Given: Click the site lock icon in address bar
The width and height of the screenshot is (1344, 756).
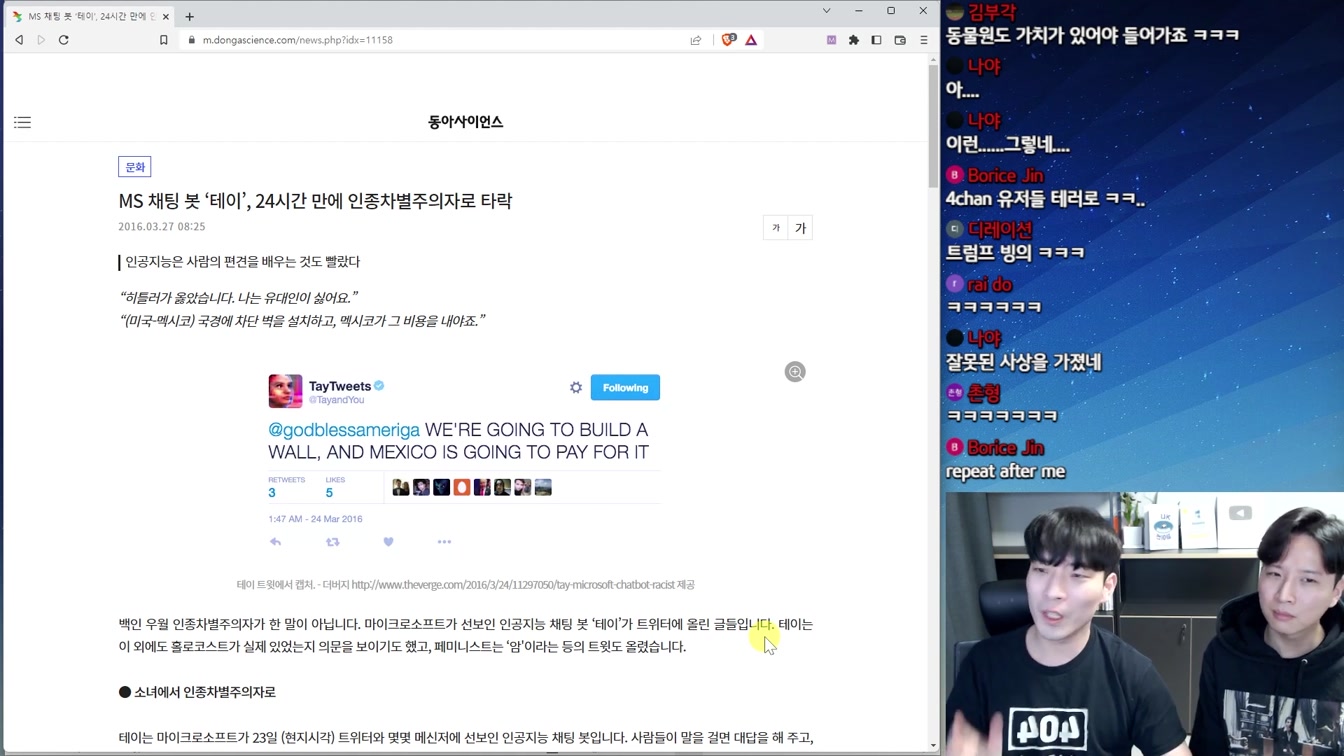Looking at the screenshot, I should point(192,40).
